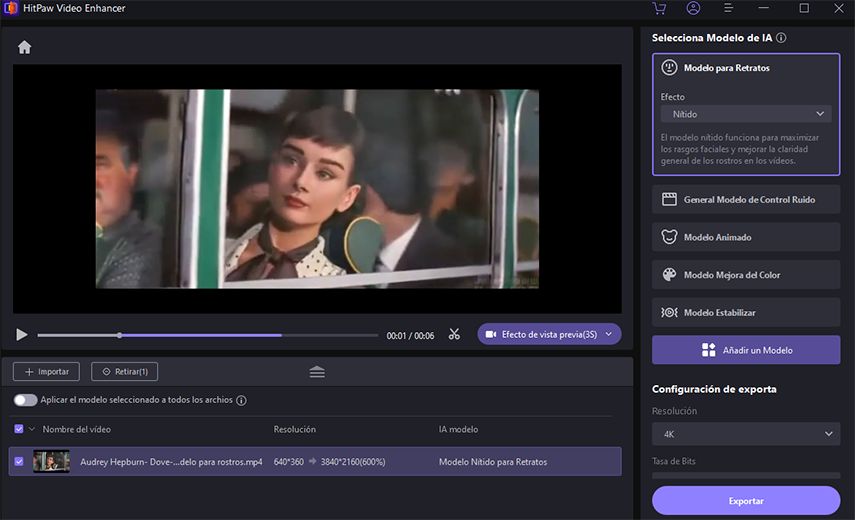Viewport: 855px width, 520px height.
Task: Click the Audrey Hepburn video thumbnail
Action: click(x=51, y=461)
